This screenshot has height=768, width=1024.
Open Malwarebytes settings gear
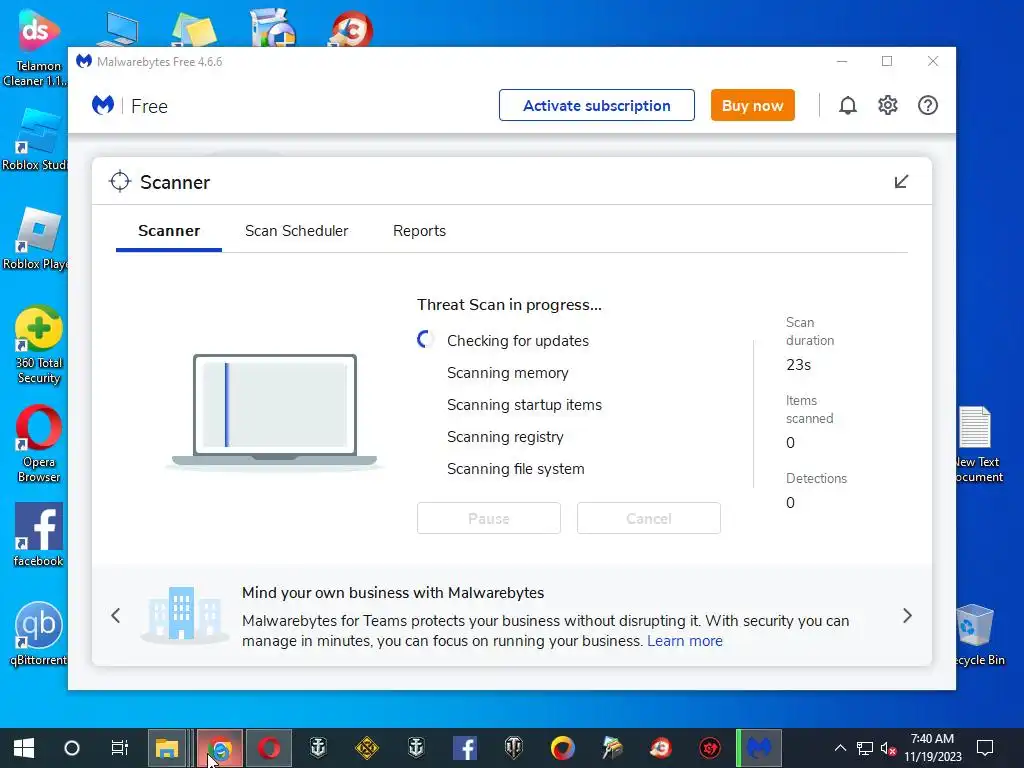point(888,105)
